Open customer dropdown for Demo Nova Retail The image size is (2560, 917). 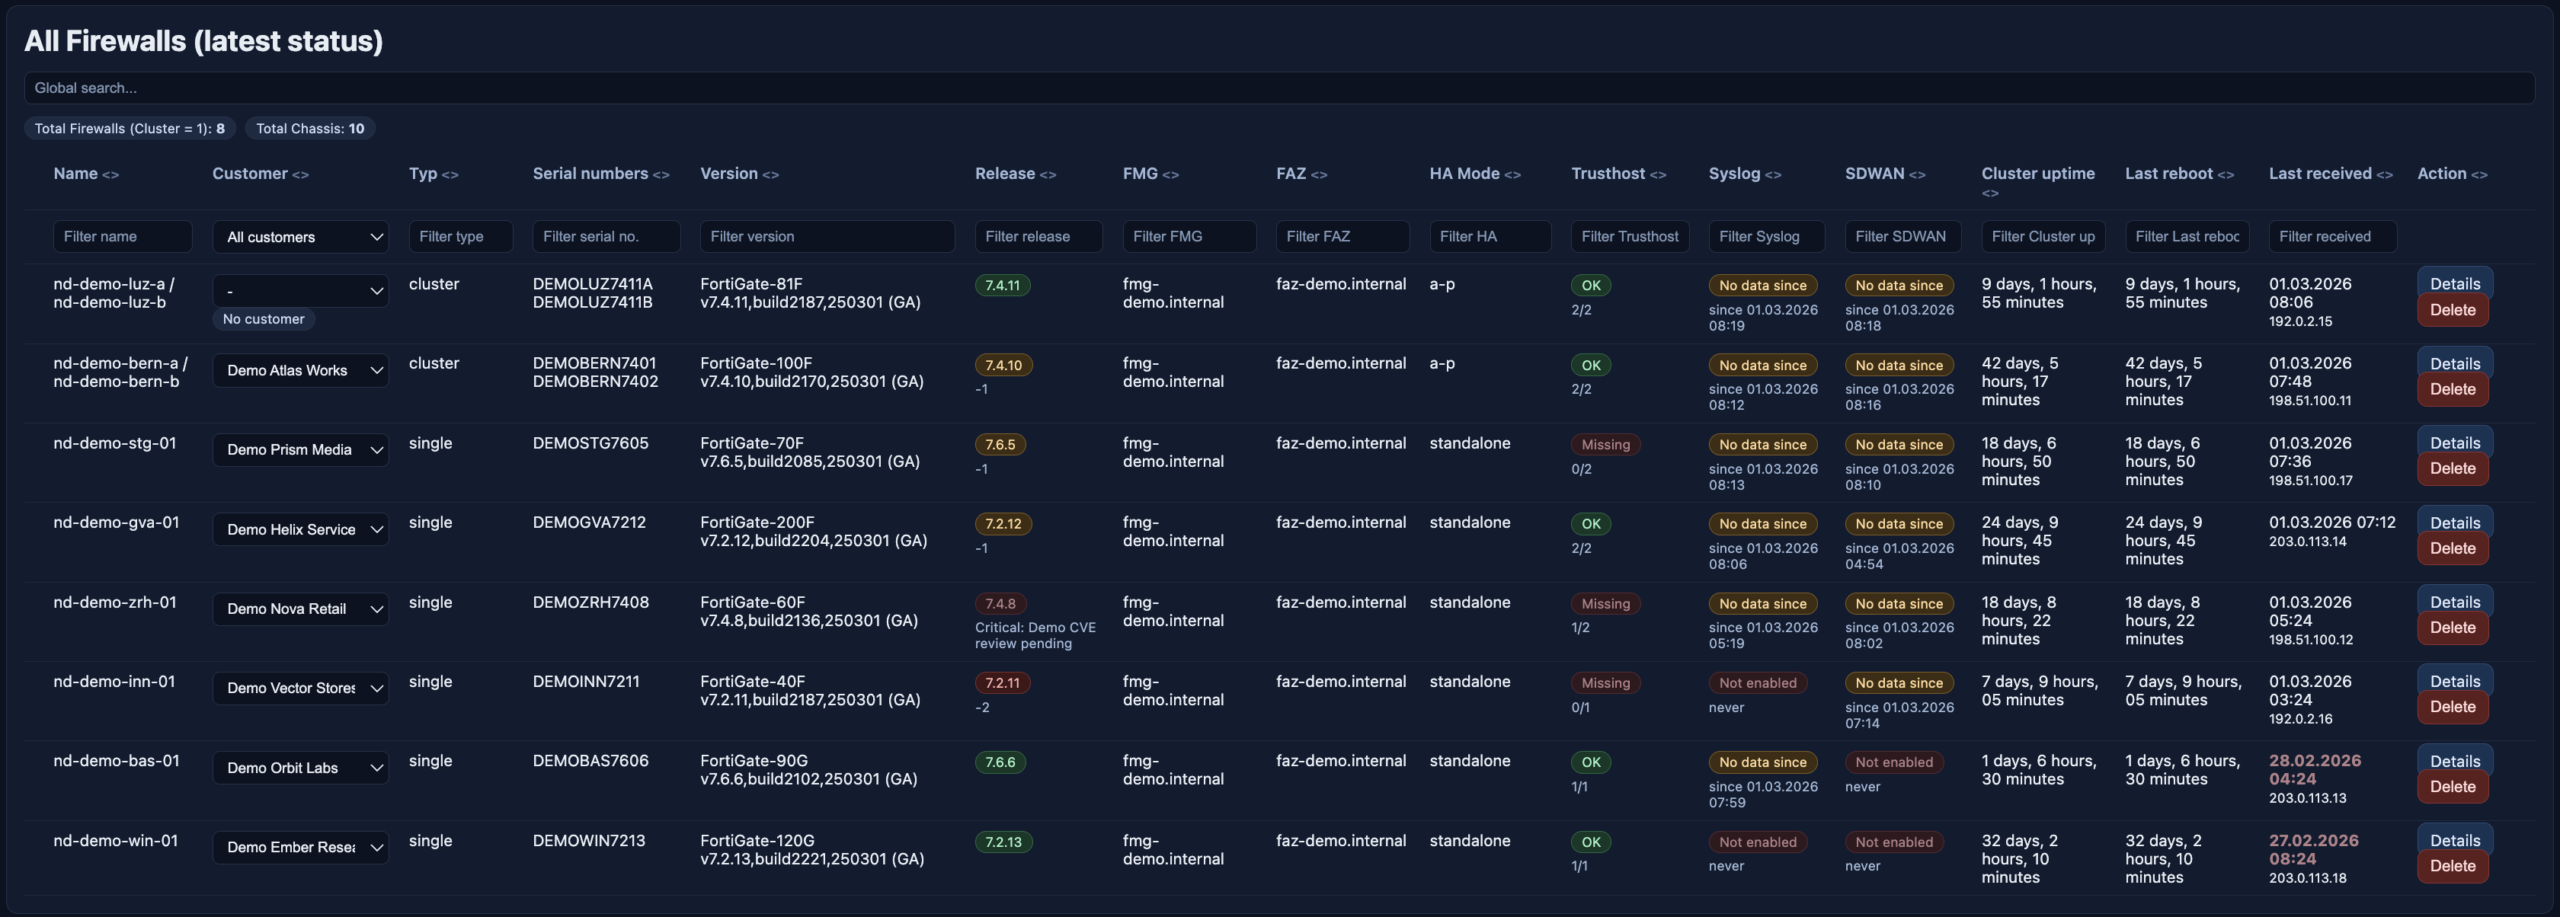pyautogui.click(x=300, y=609)
